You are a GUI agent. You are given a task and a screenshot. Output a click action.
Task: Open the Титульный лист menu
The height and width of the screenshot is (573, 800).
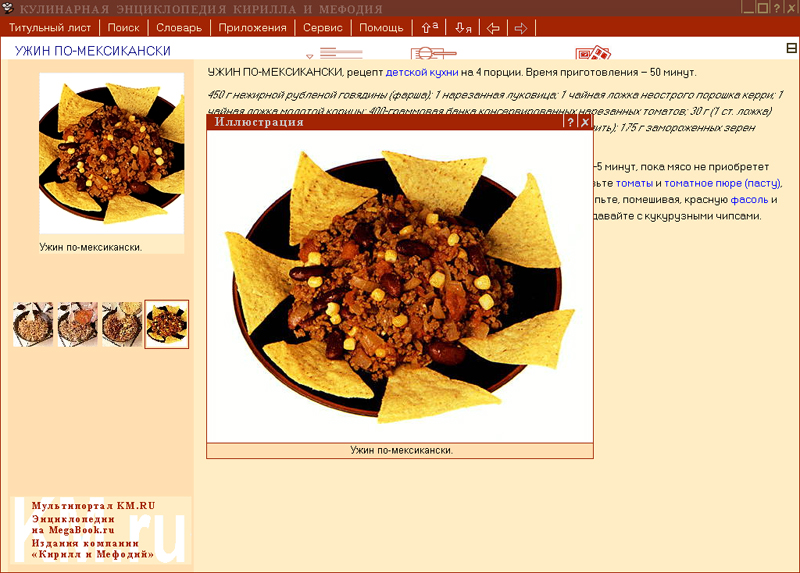point(49,28)
